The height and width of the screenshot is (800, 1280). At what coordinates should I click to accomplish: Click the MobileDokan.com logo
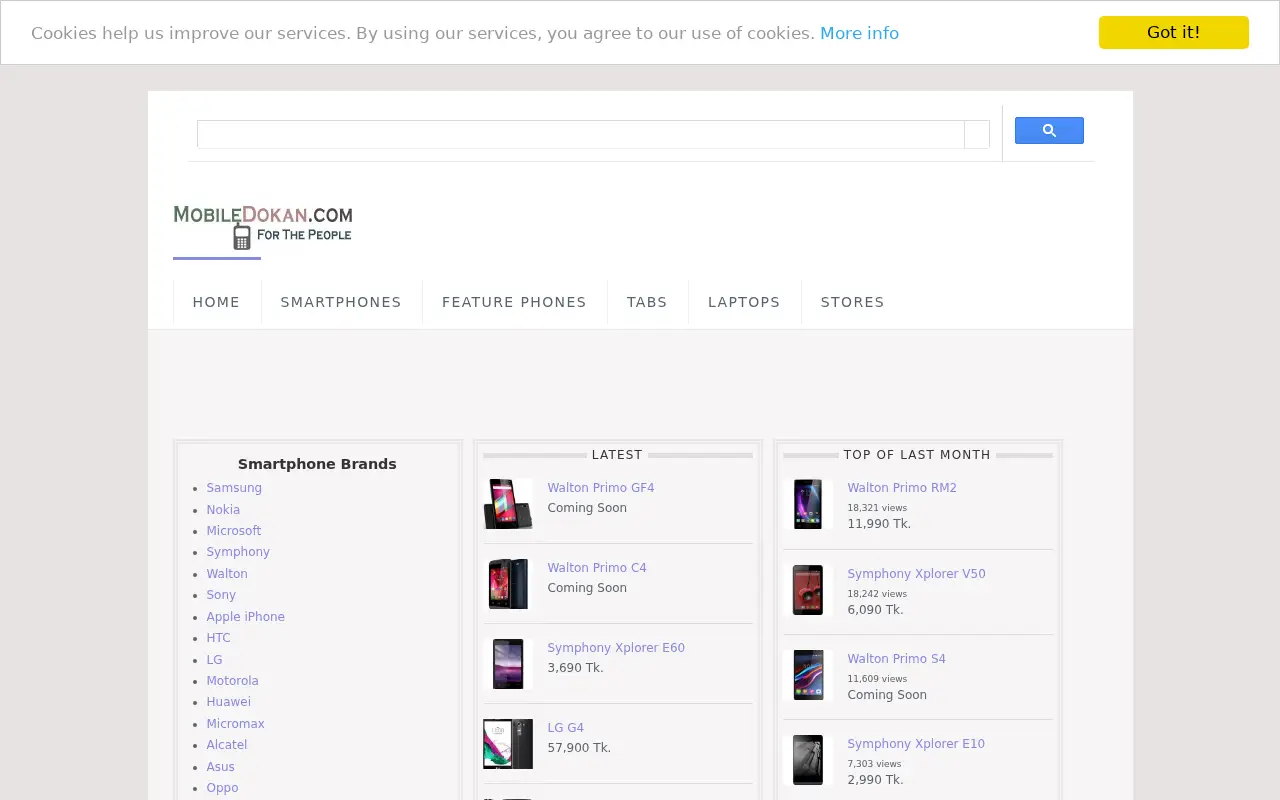[x=263, y=227]
